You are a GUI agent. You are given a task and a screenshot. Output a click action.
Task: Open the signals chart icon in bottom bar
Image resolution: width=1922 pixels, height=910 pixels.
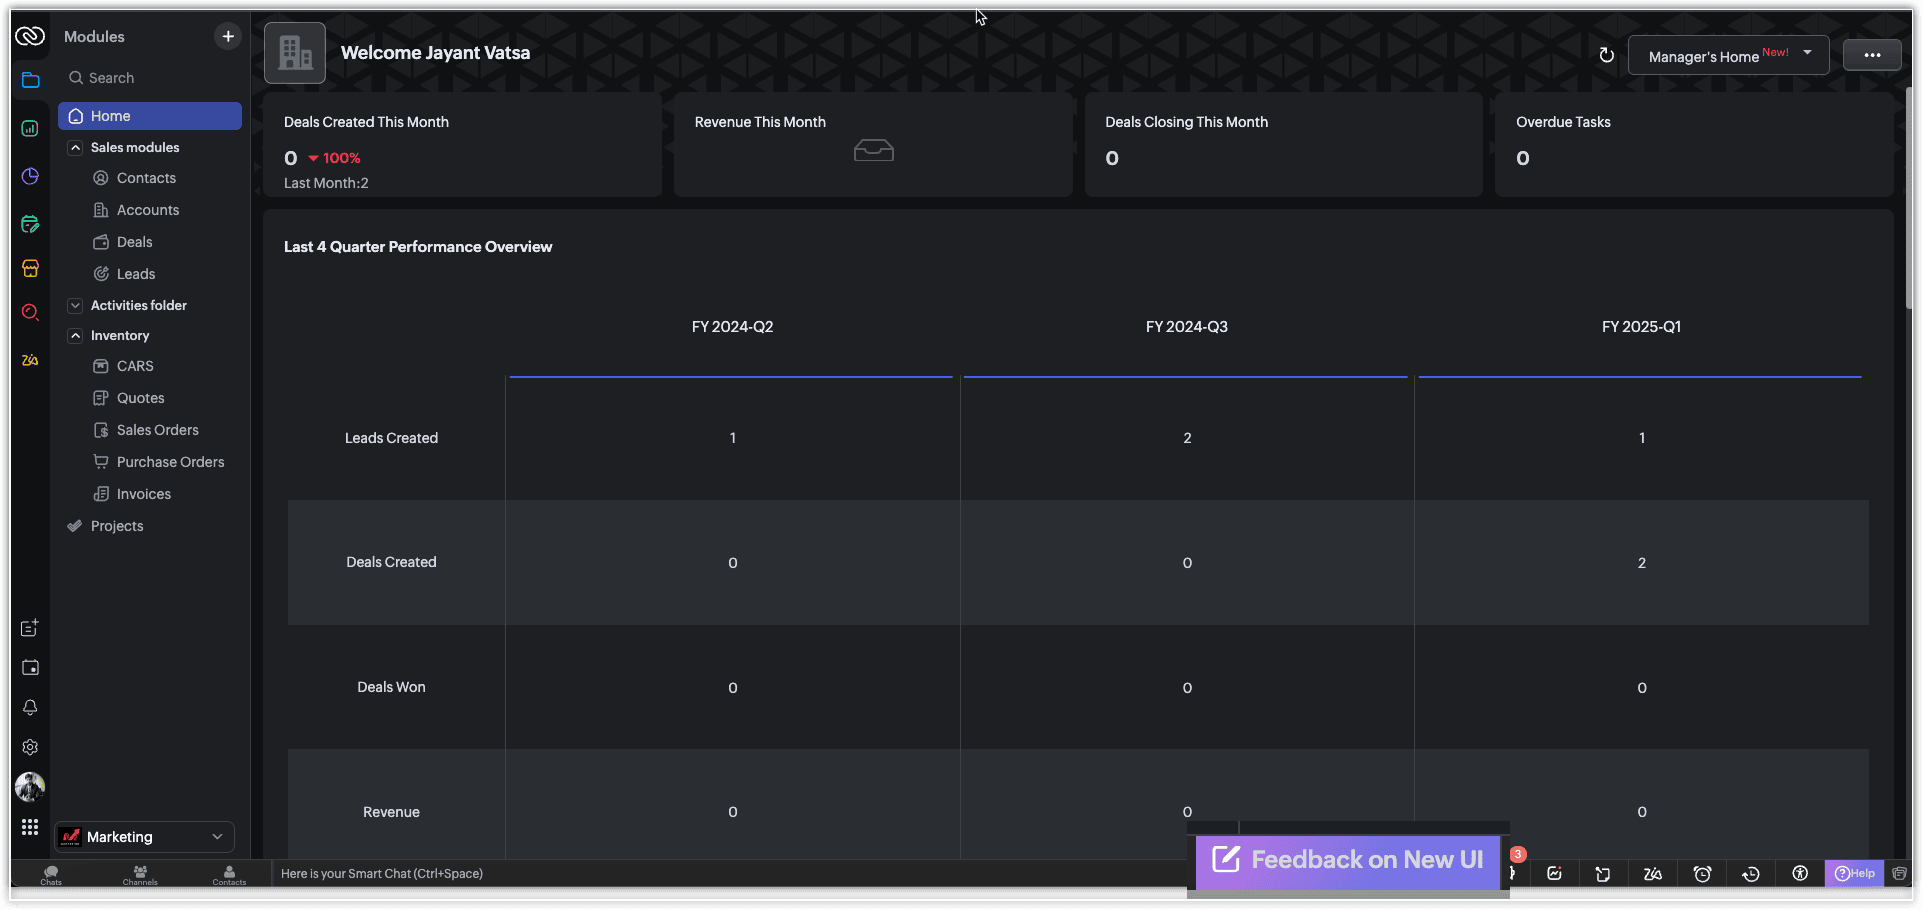[1554, 874]
